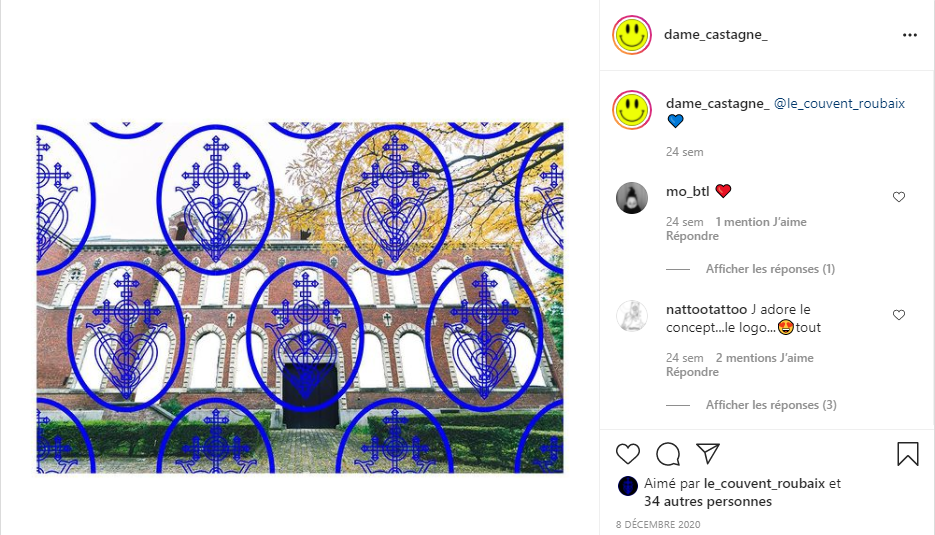
Task: Reply to nattootattoo via Répondre
Action: click(x=692, y=372)
